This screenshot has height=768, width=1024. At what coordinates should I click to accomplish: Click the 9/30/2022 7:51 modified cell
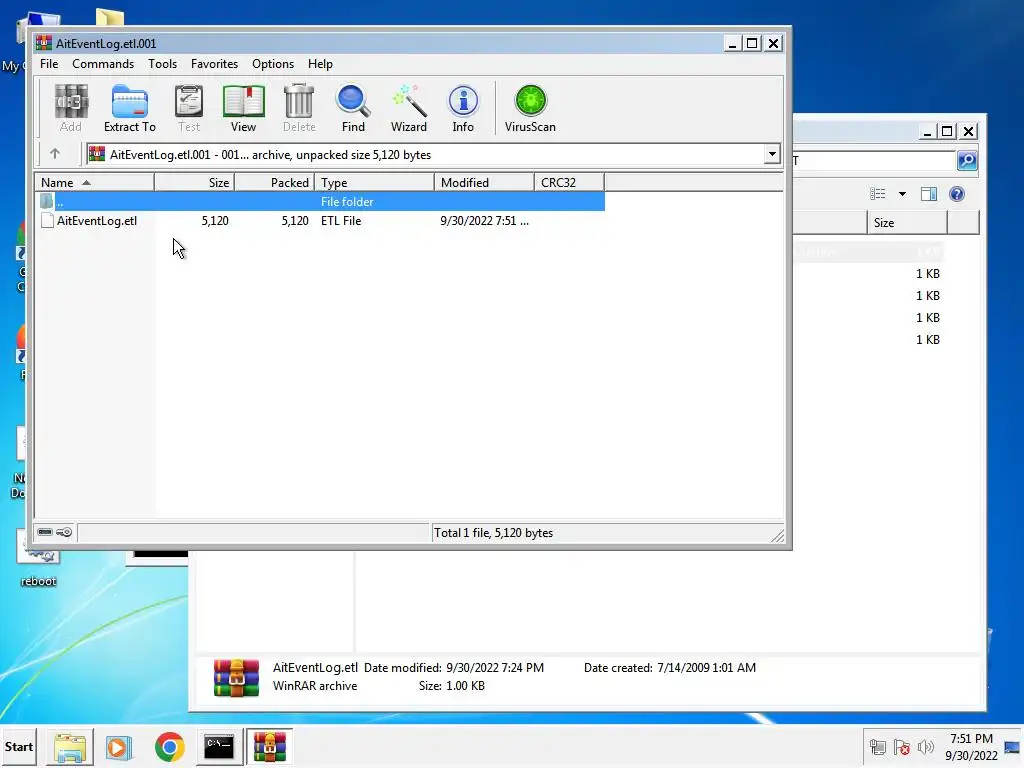(x=484, y=221)
